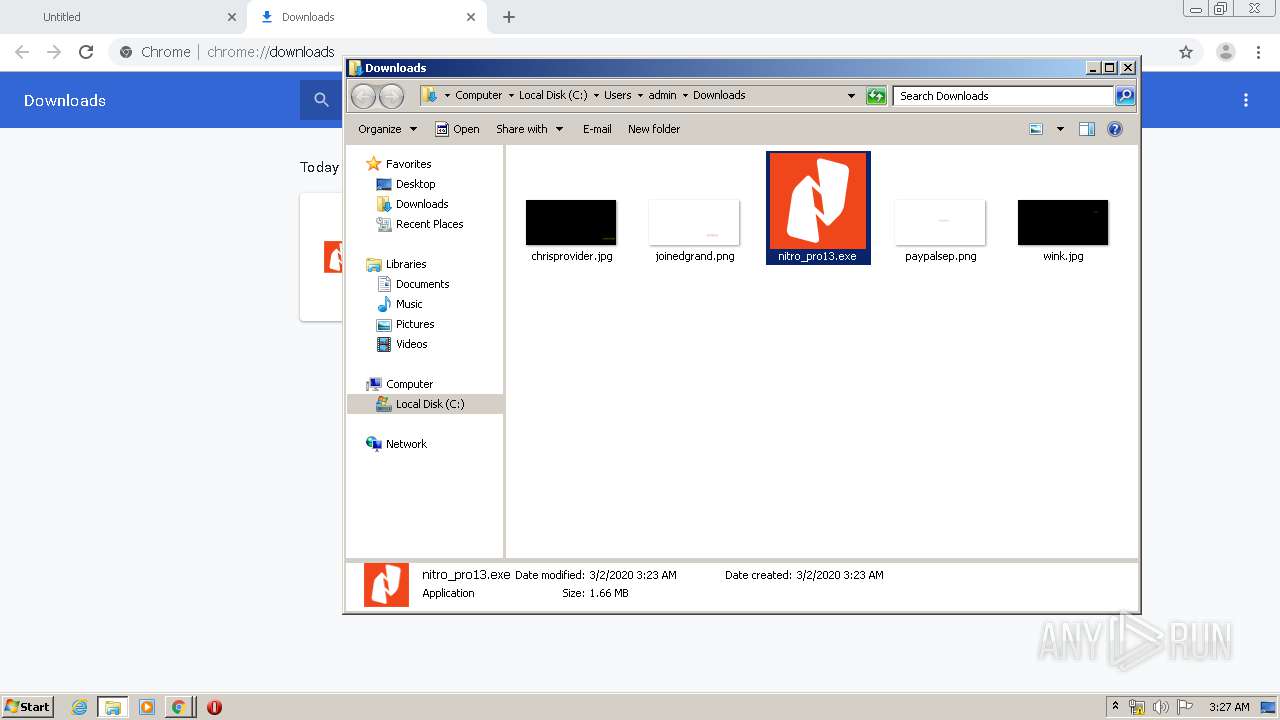
Task: Click the E-mail toolbar button
Action: (597, 129)
